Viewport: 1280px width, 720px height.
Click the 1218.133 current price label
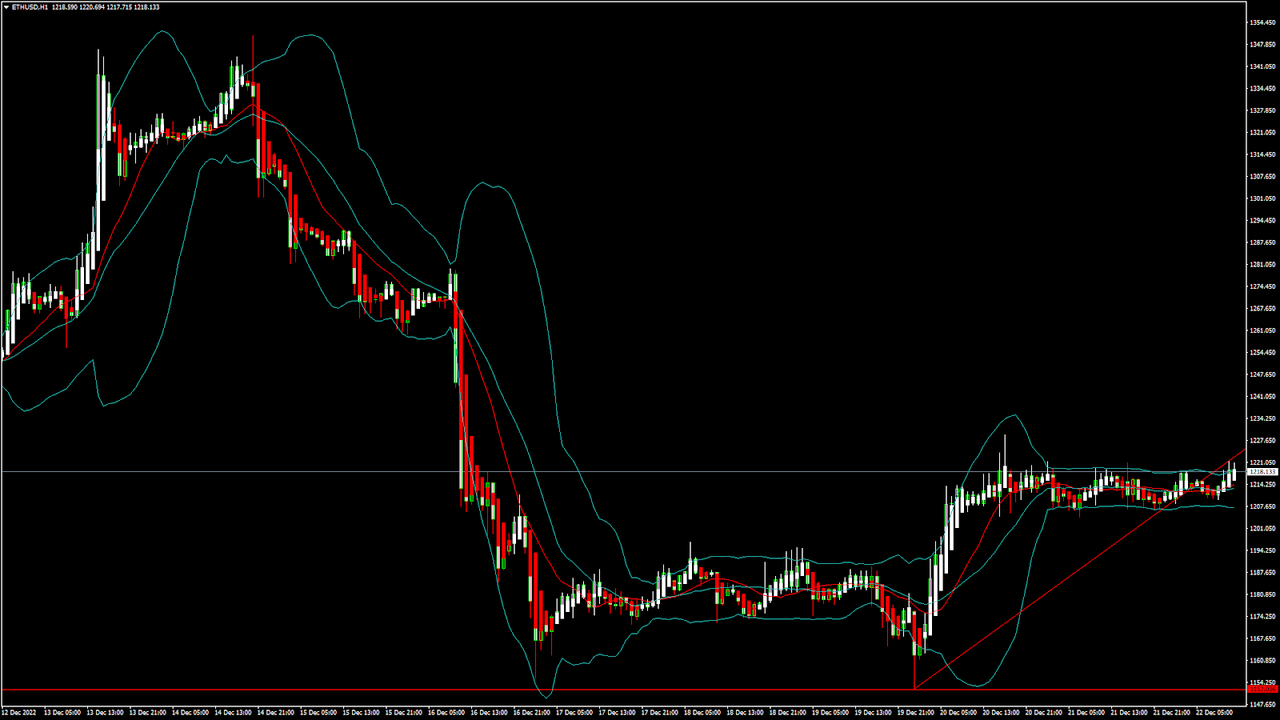1264,471
